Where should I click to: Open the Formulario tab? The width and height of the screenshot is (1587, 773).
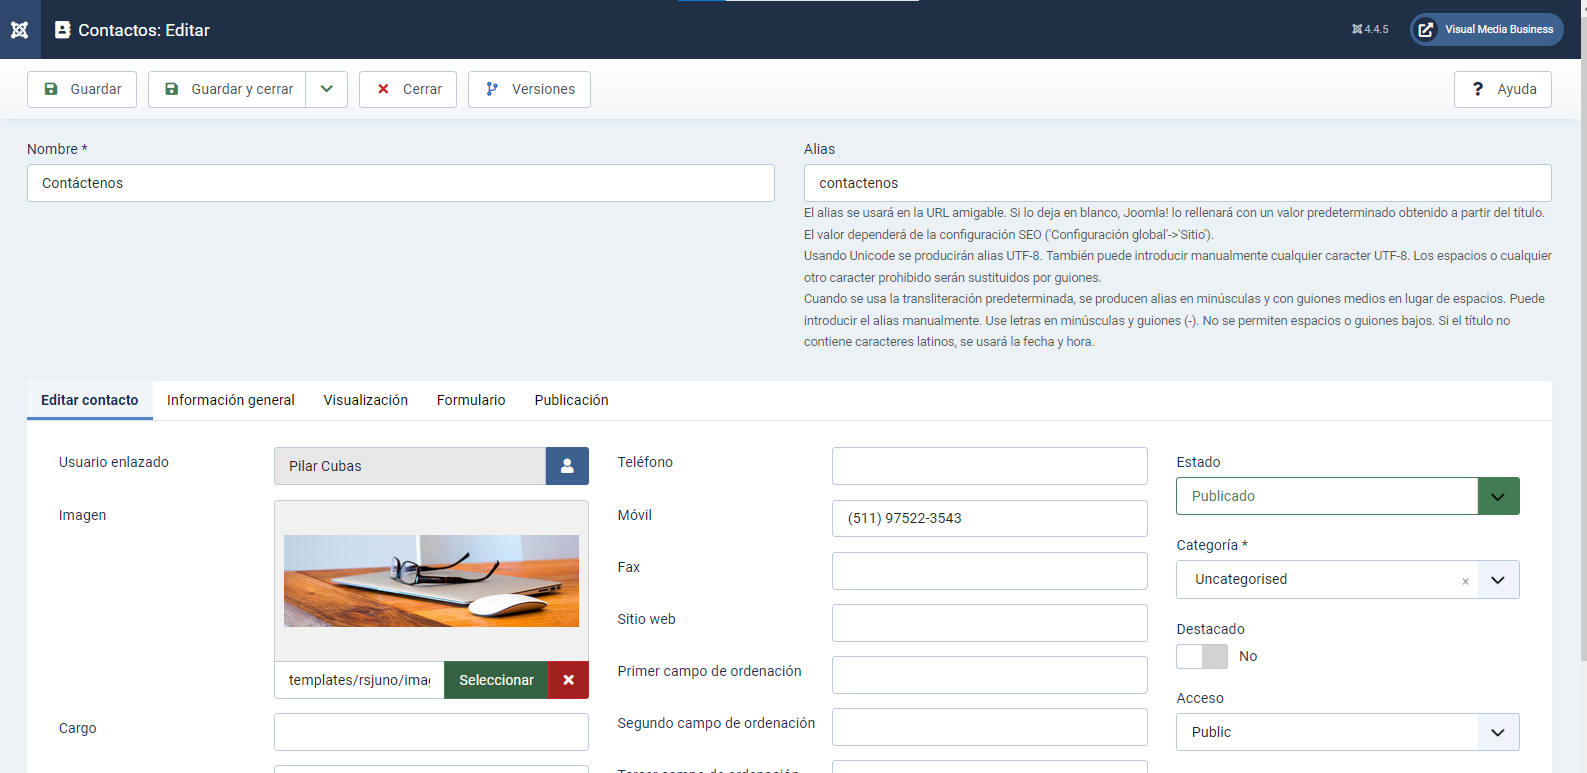[x=471, y=400]
